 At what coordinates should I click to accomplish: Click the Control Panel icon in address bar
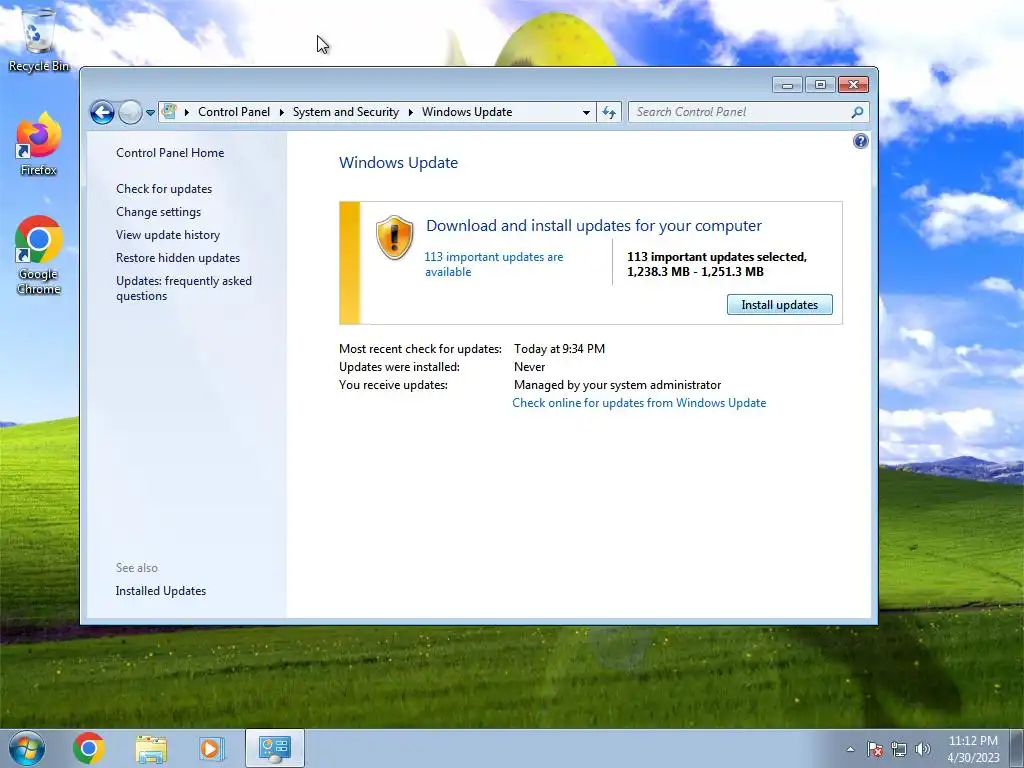(x=169, y=112)
